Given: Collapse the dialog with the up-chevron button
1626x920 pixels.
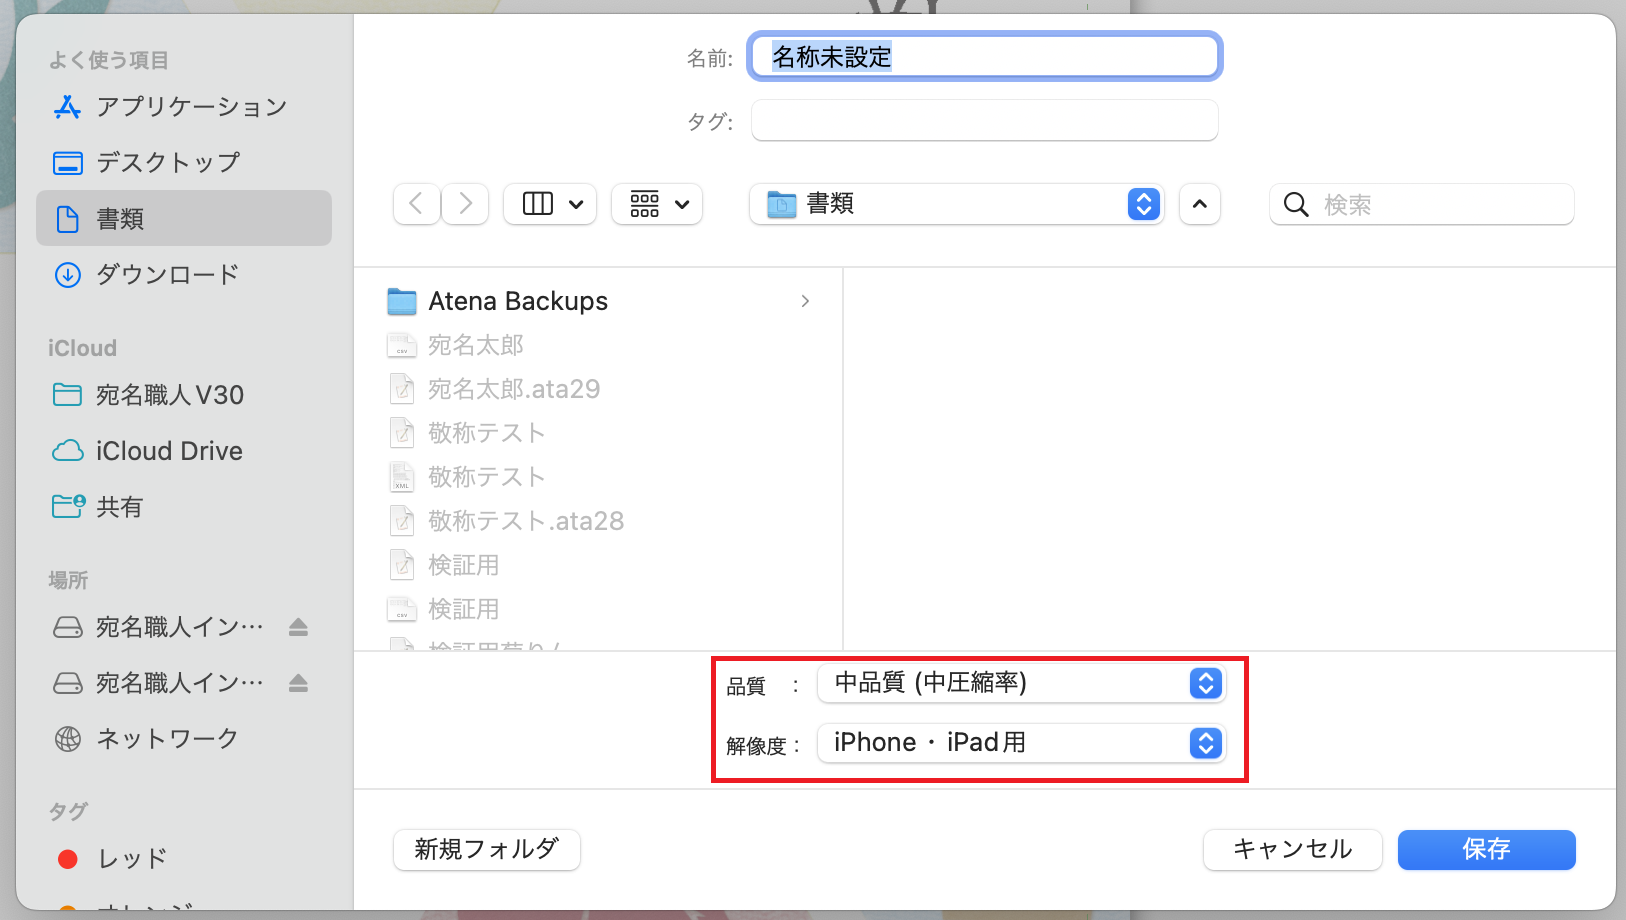Looking at the screenshot, I should click(x=1199, y=204).
